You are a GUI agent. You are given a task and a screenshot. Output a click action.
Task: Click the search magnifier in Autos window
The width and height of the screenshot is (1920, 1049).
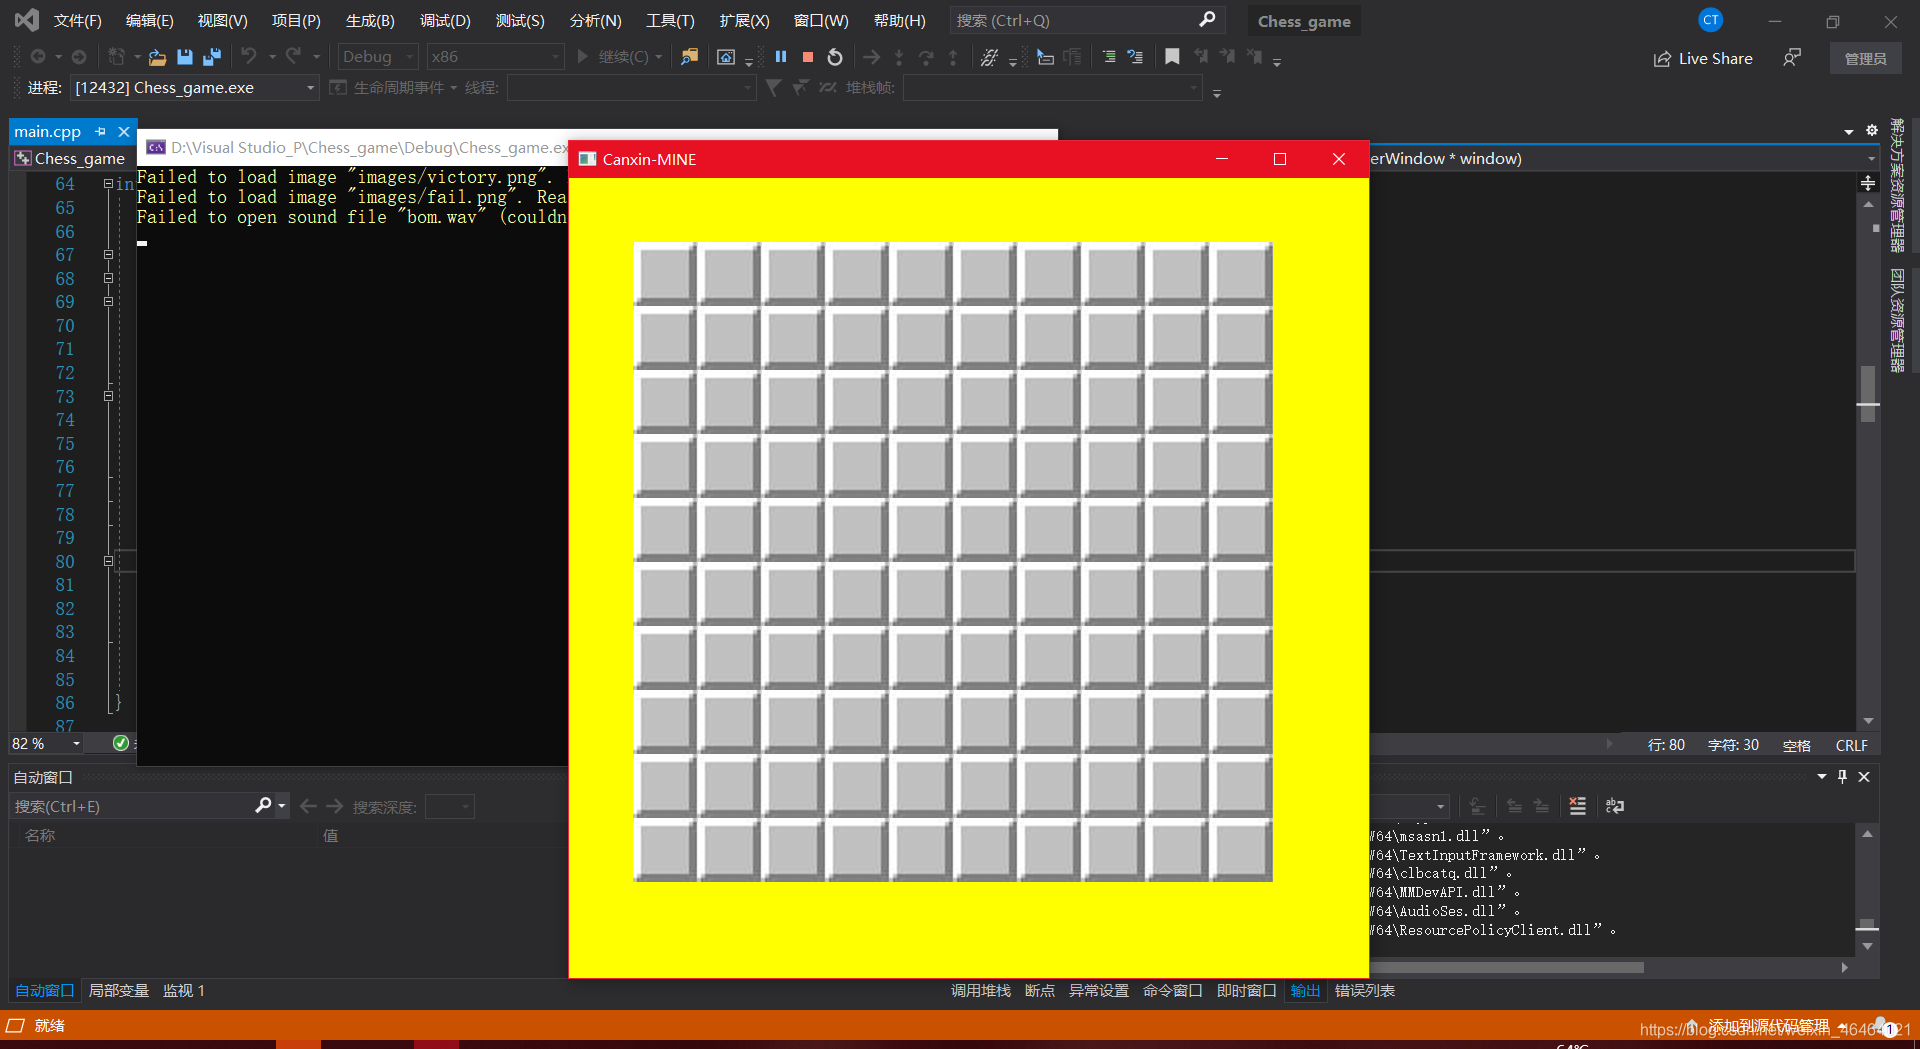point(263,806)
